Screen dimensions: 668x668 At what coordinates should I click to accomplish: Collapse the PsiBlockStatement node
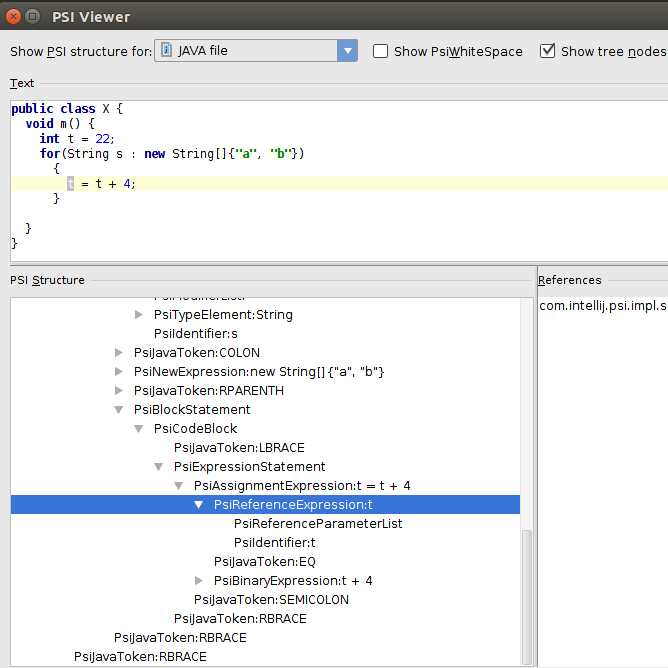point(118,410)
